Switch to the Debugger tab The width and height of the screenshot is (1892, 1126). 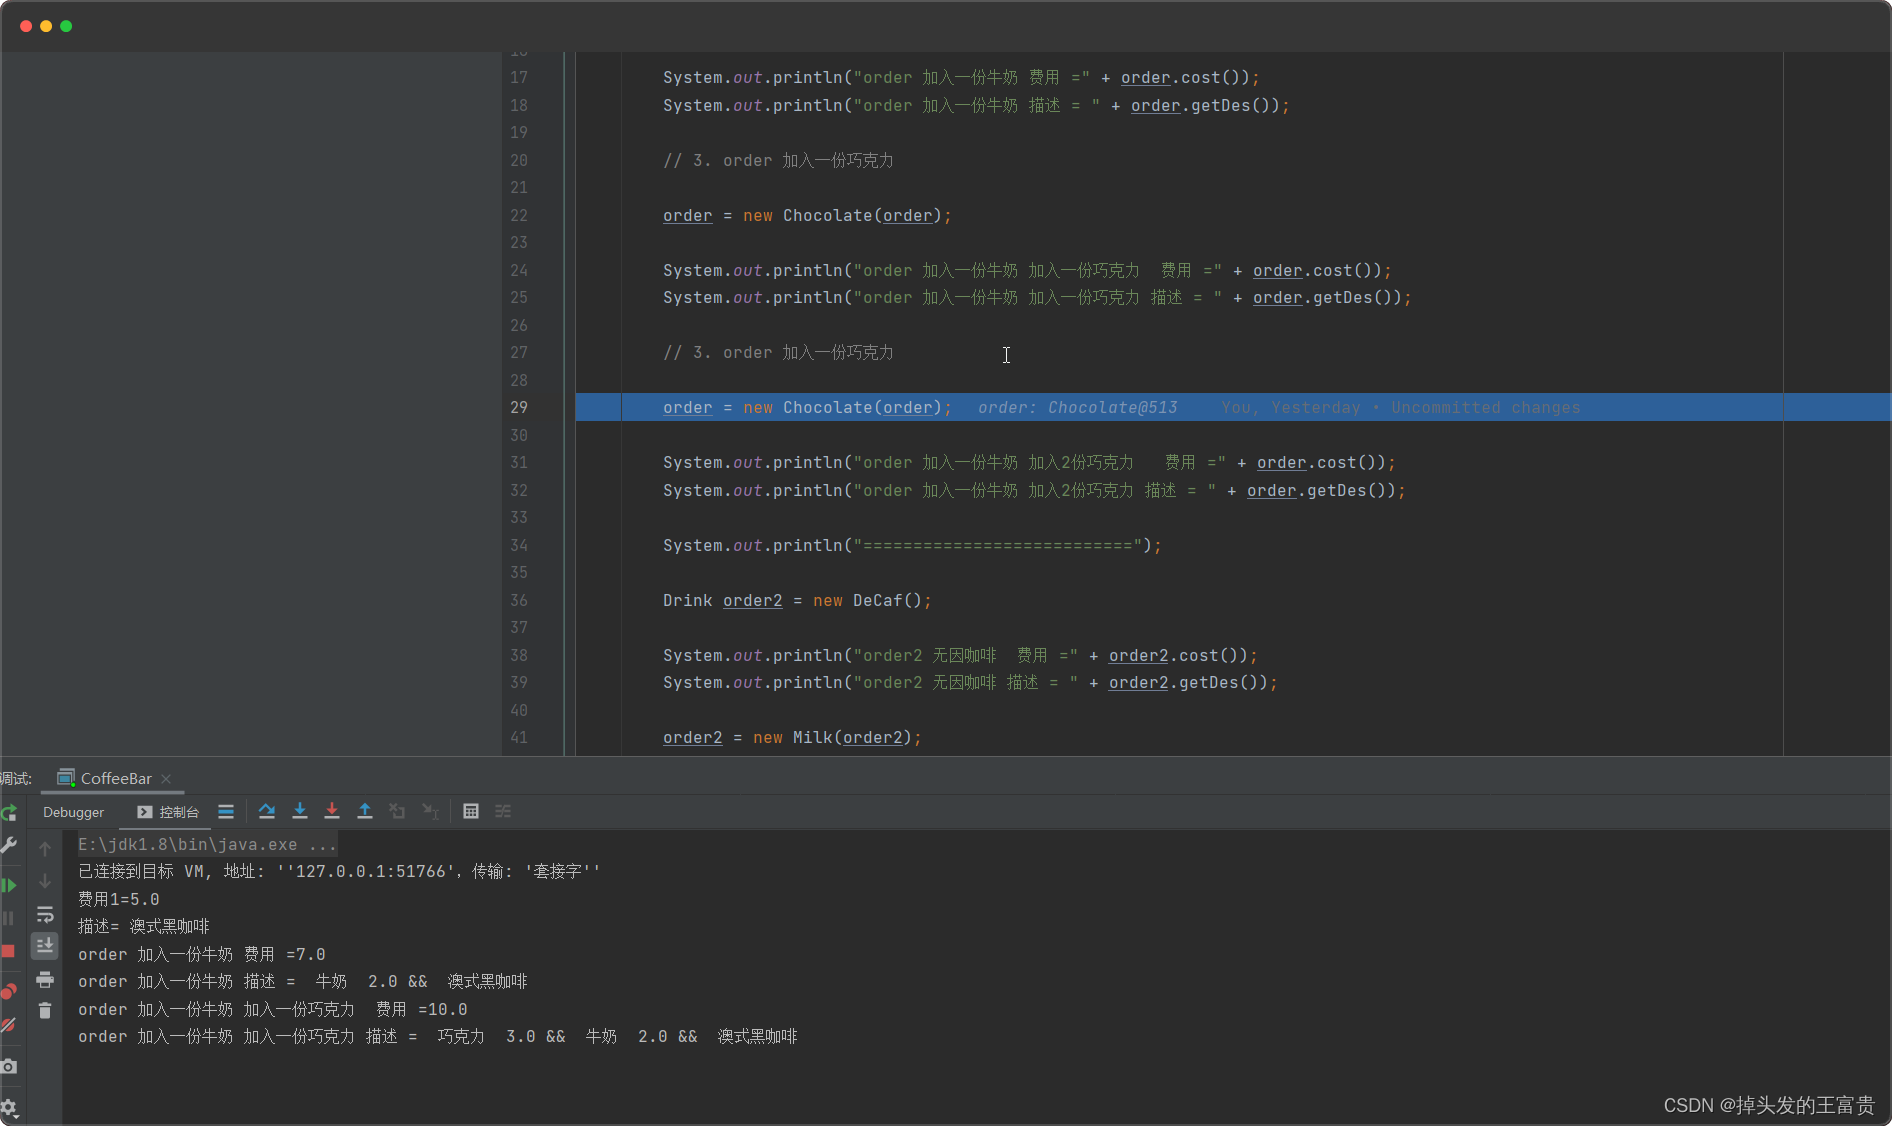pyautogui.click(x=73, y=812)
